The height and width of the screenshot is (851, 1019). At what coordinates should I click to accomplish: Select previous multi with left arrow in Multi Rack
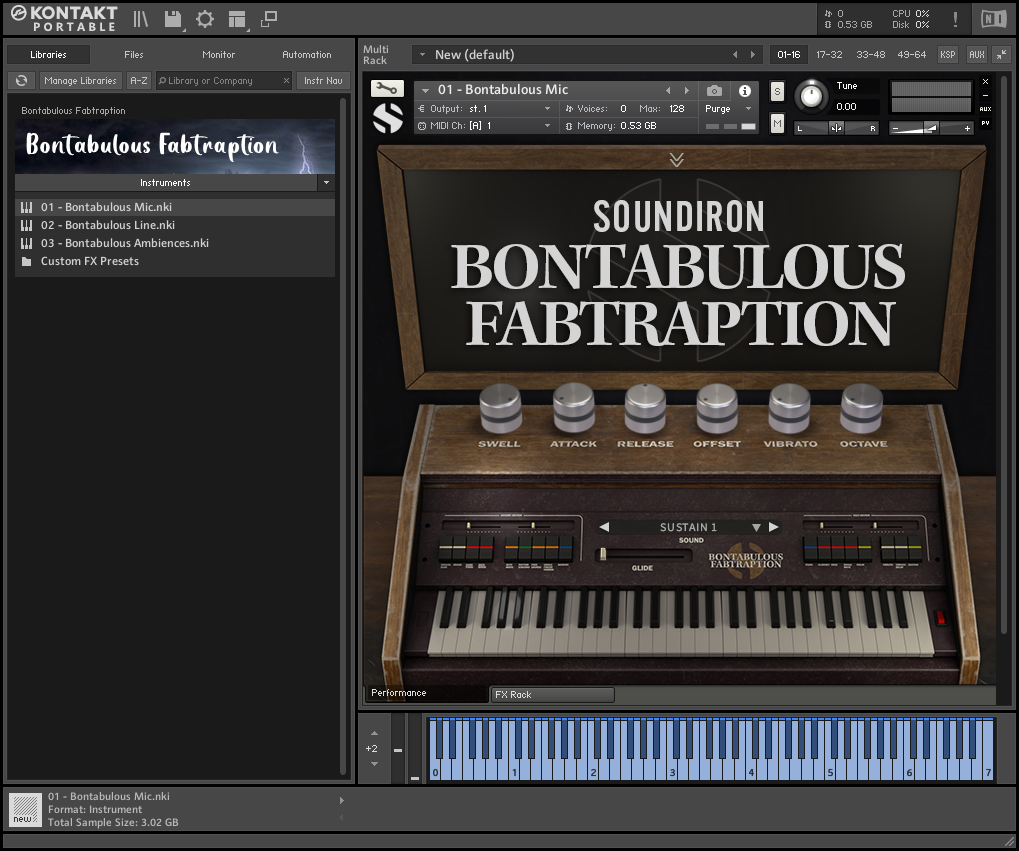point(735,55)
